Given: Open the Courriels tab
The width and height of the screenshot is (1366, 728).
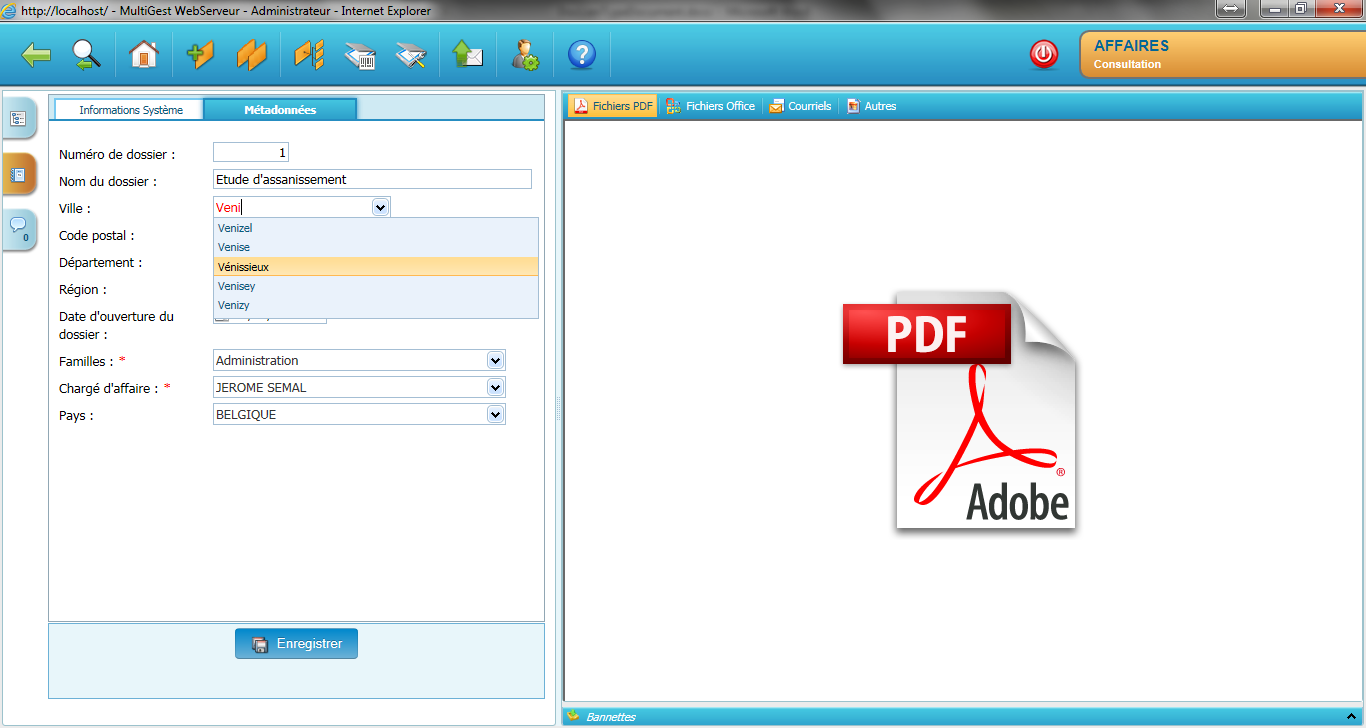Looking at the screenshot, I should [x=801, y=106].
